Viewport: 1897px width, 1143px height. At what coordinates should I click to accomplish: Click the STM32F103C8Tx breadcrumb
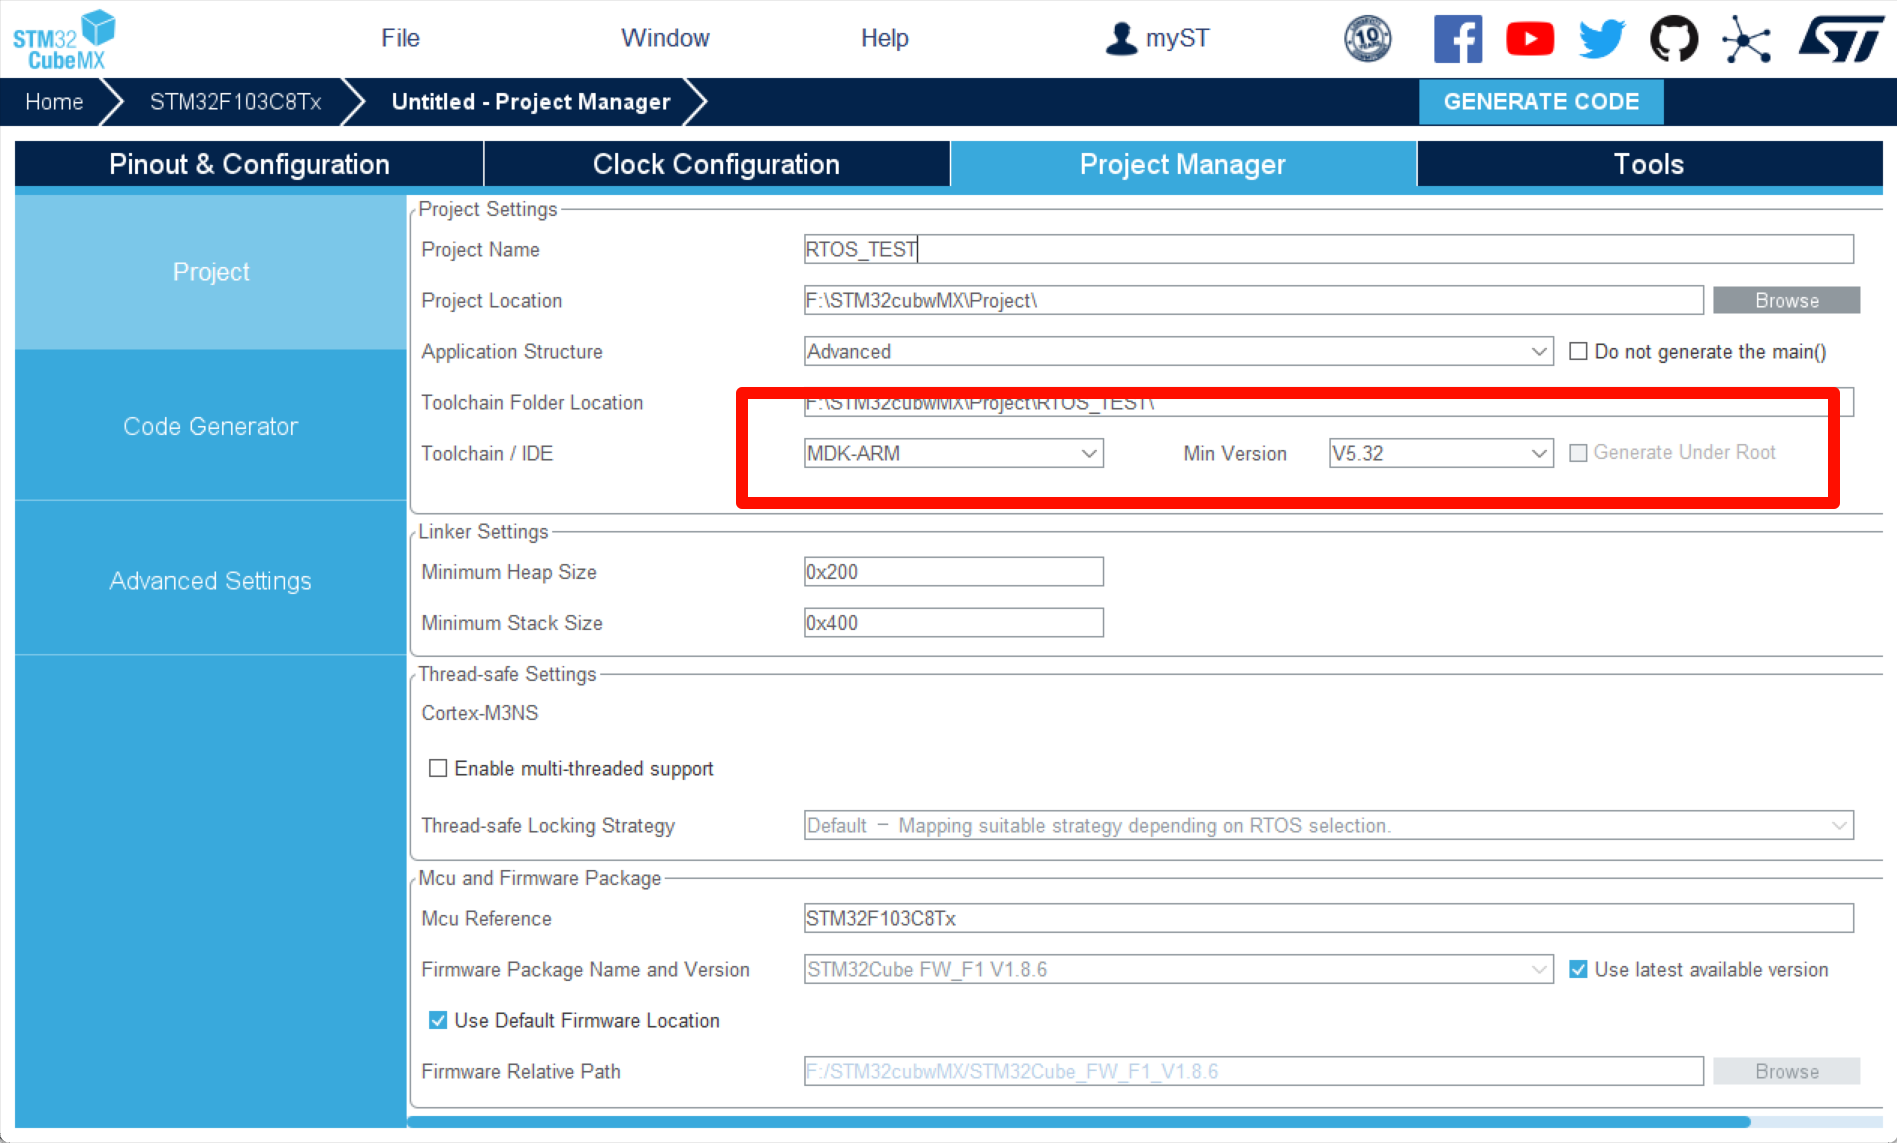(x=235, y=102)
